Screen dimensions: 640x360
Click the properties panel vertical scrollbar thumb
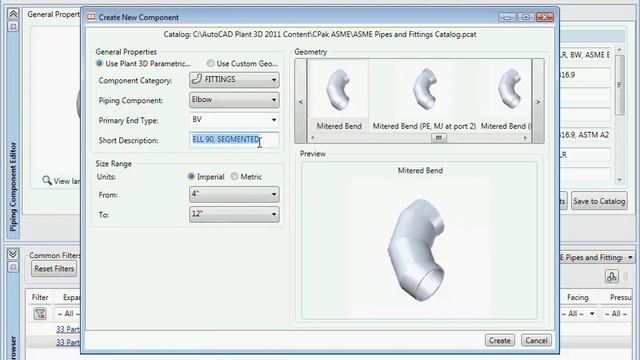[x=620, y=84]
